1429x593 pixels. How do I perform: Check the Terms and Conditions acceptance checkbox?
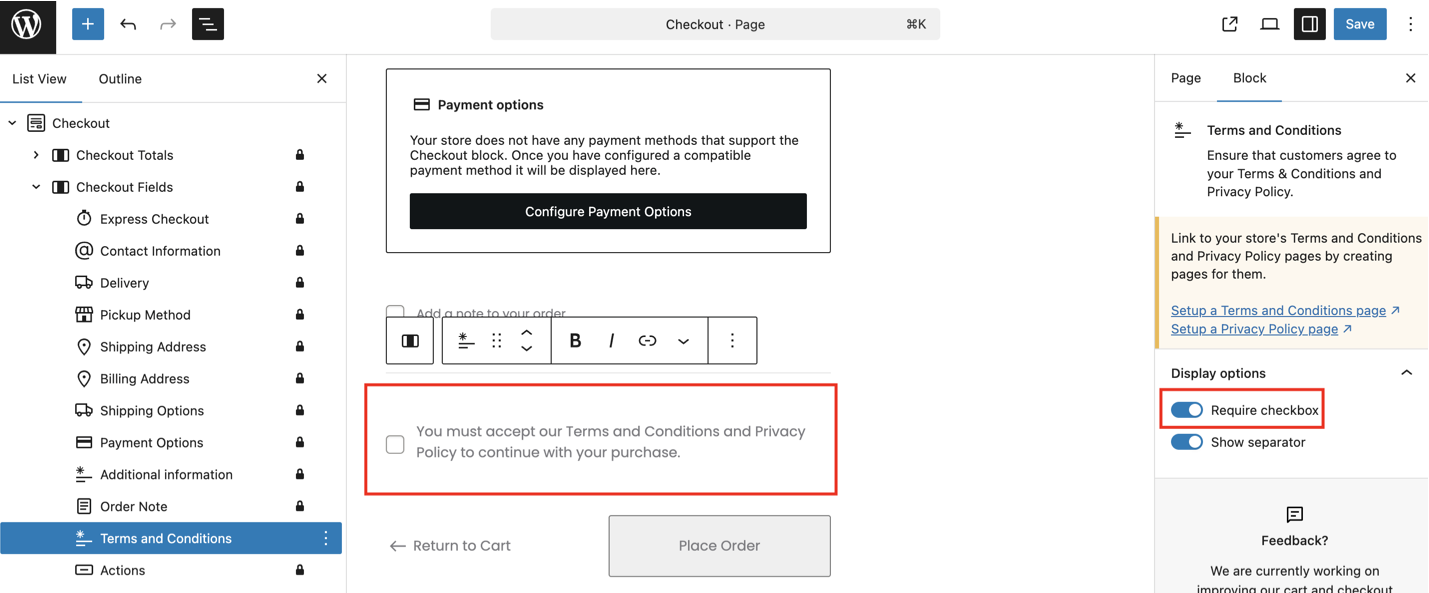tap(396, 444)
